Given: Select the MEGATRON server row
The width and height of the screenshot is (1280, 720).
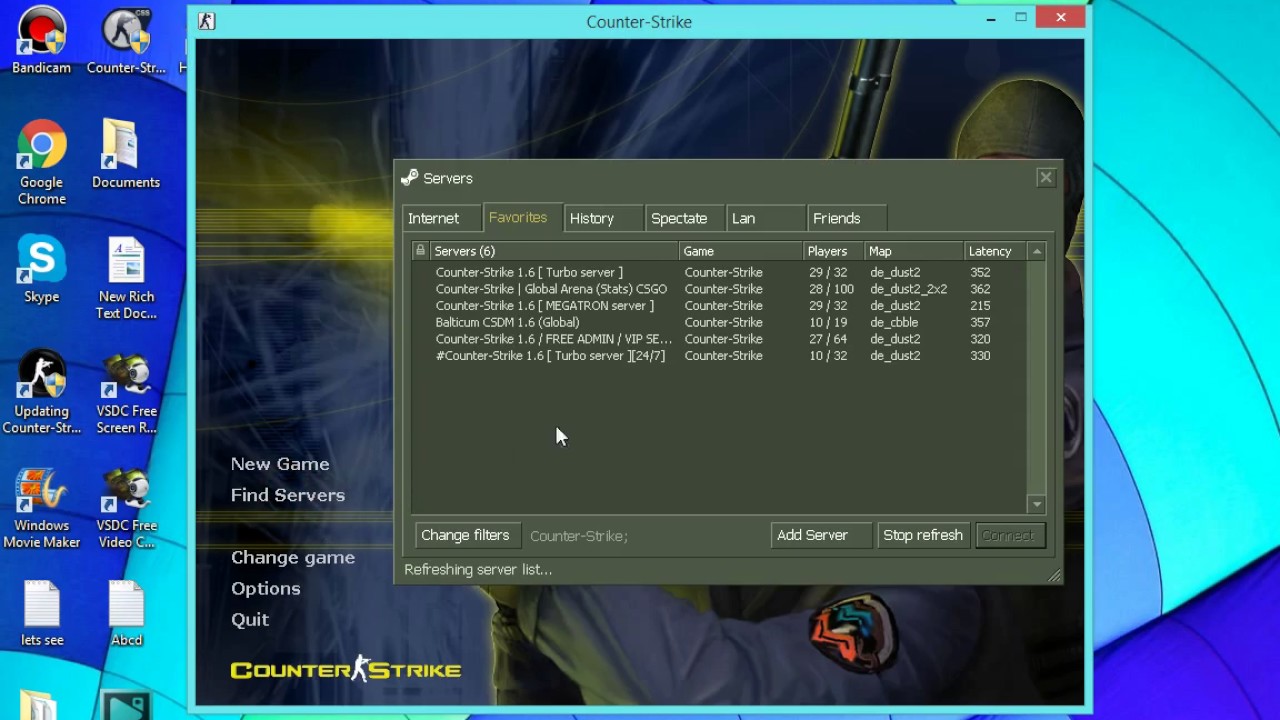Looking at the screenshot, I should click(x=719, y=306).
